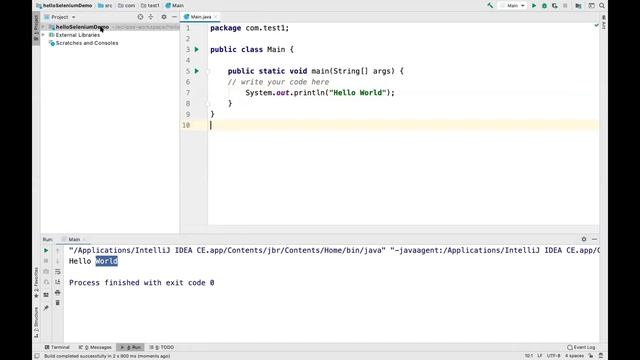The image size is (640, 360).
Task: Click the src folder breadcrumb
Action: coord(105,6)
